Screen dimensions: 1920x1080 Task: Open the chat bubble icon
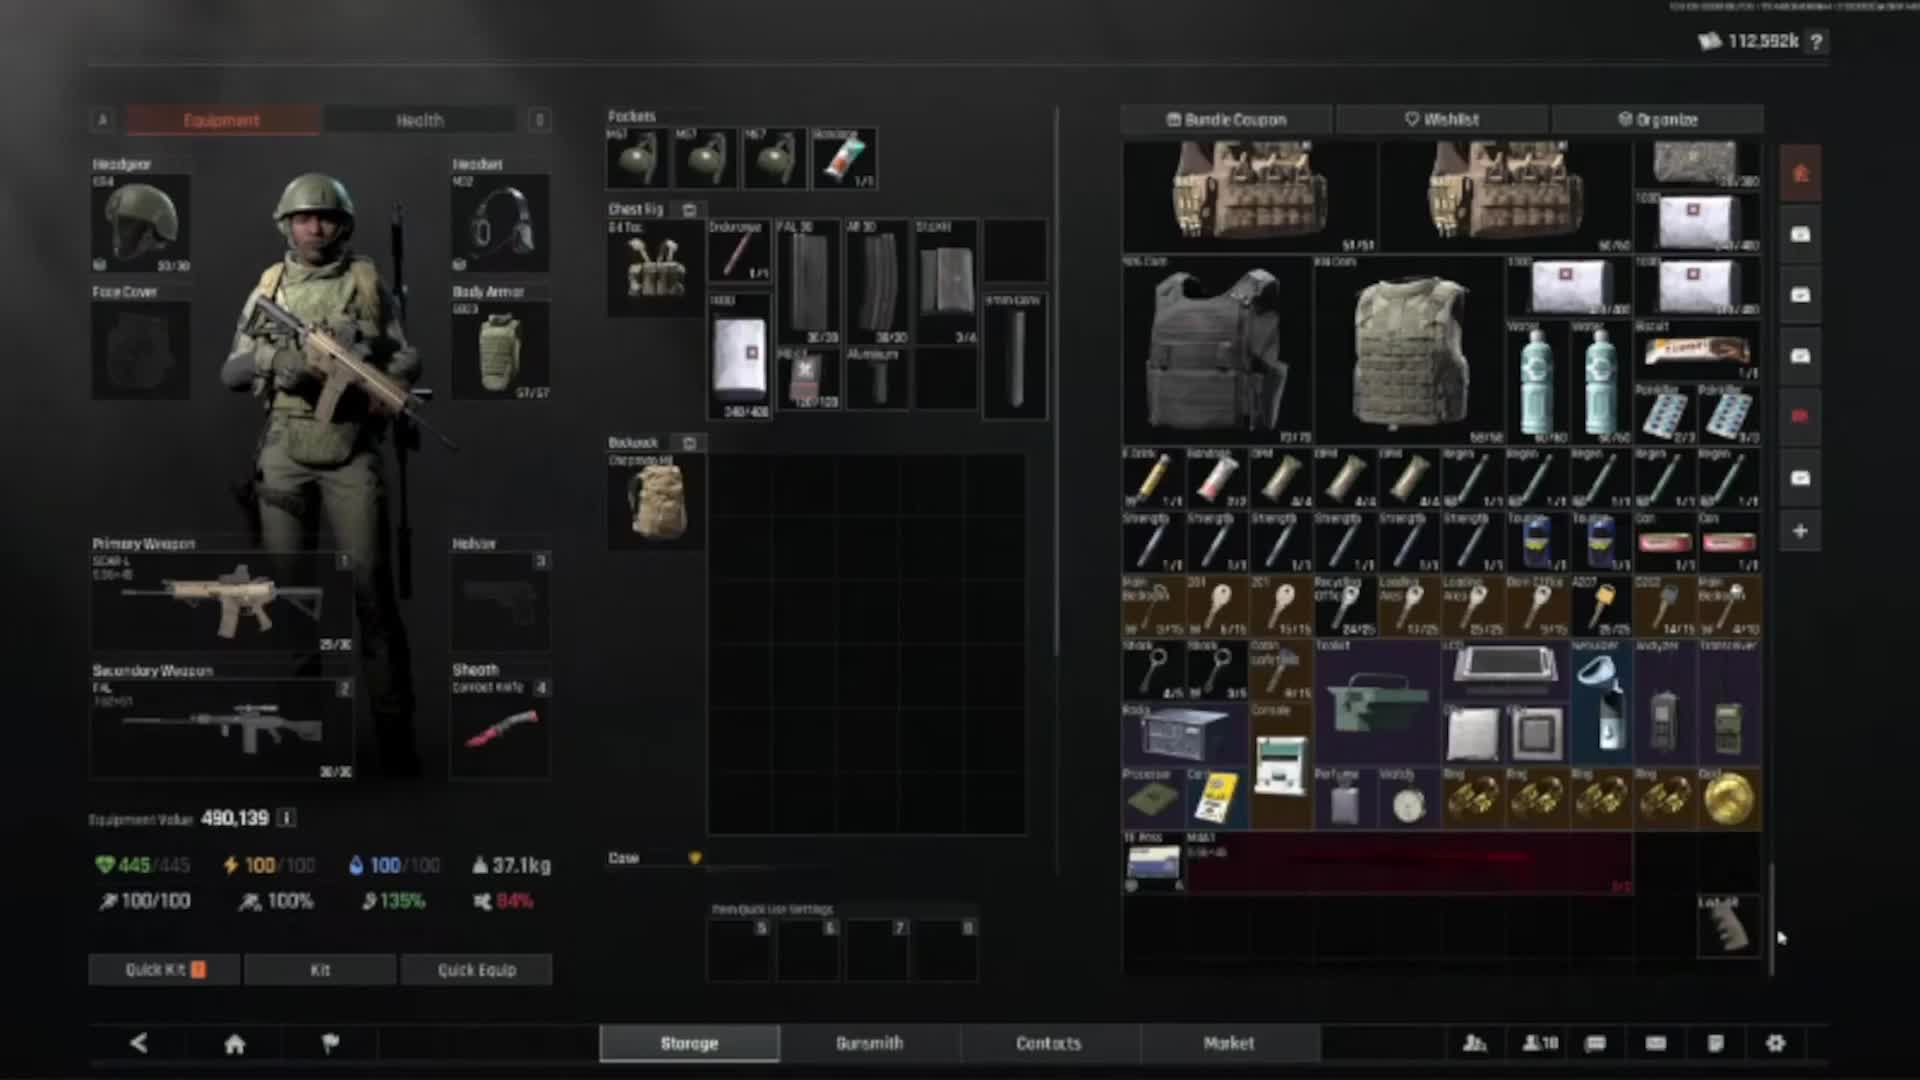point(1596,1043)
